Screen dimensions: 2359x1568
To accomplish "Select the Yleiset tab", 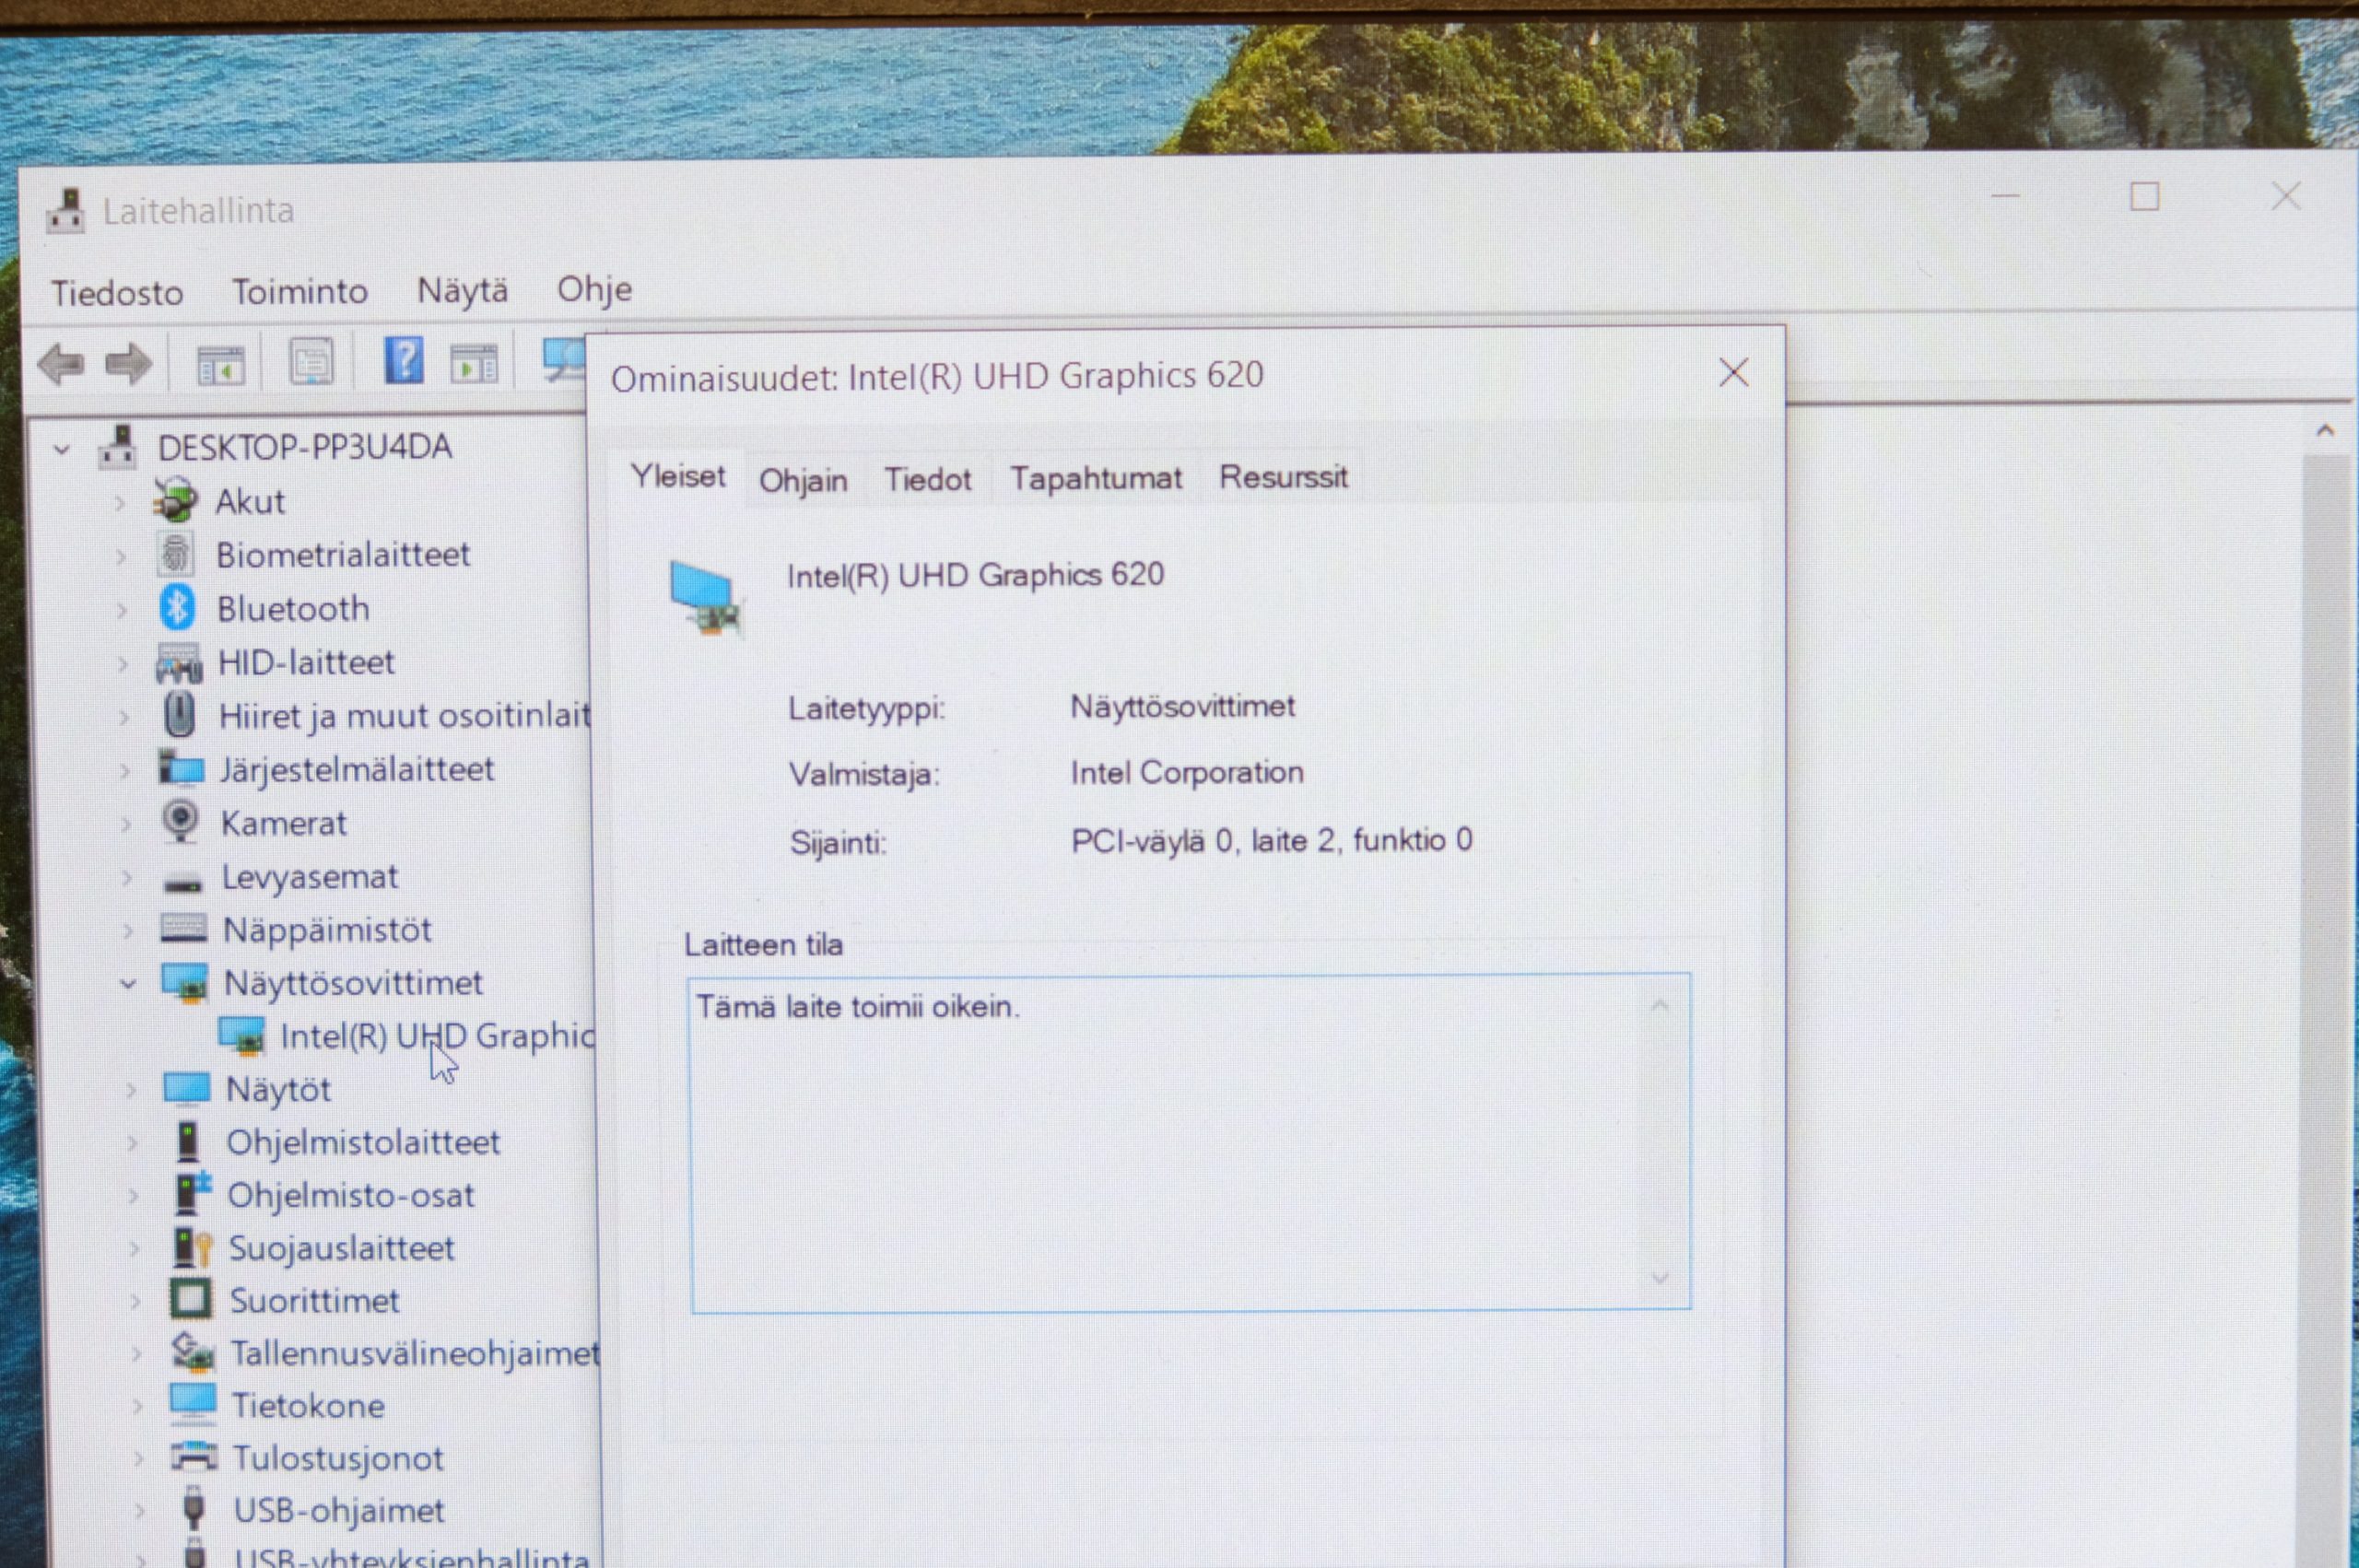I will point(678,477).
